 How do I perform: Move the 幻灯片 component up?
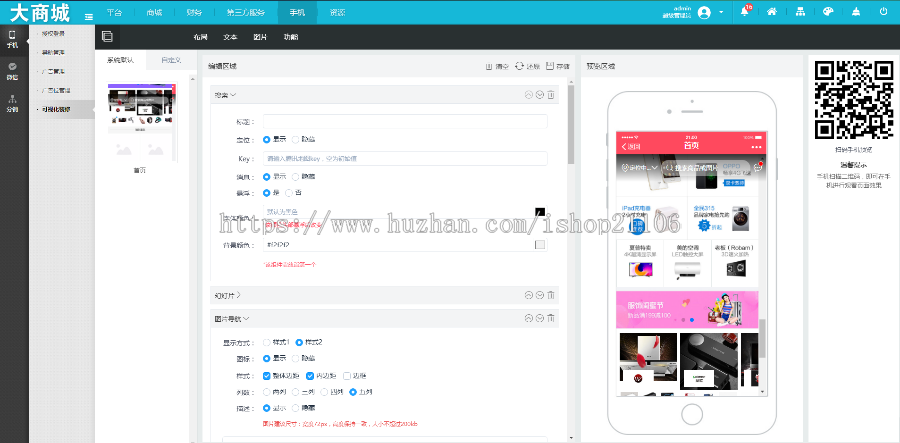(529, 295)
